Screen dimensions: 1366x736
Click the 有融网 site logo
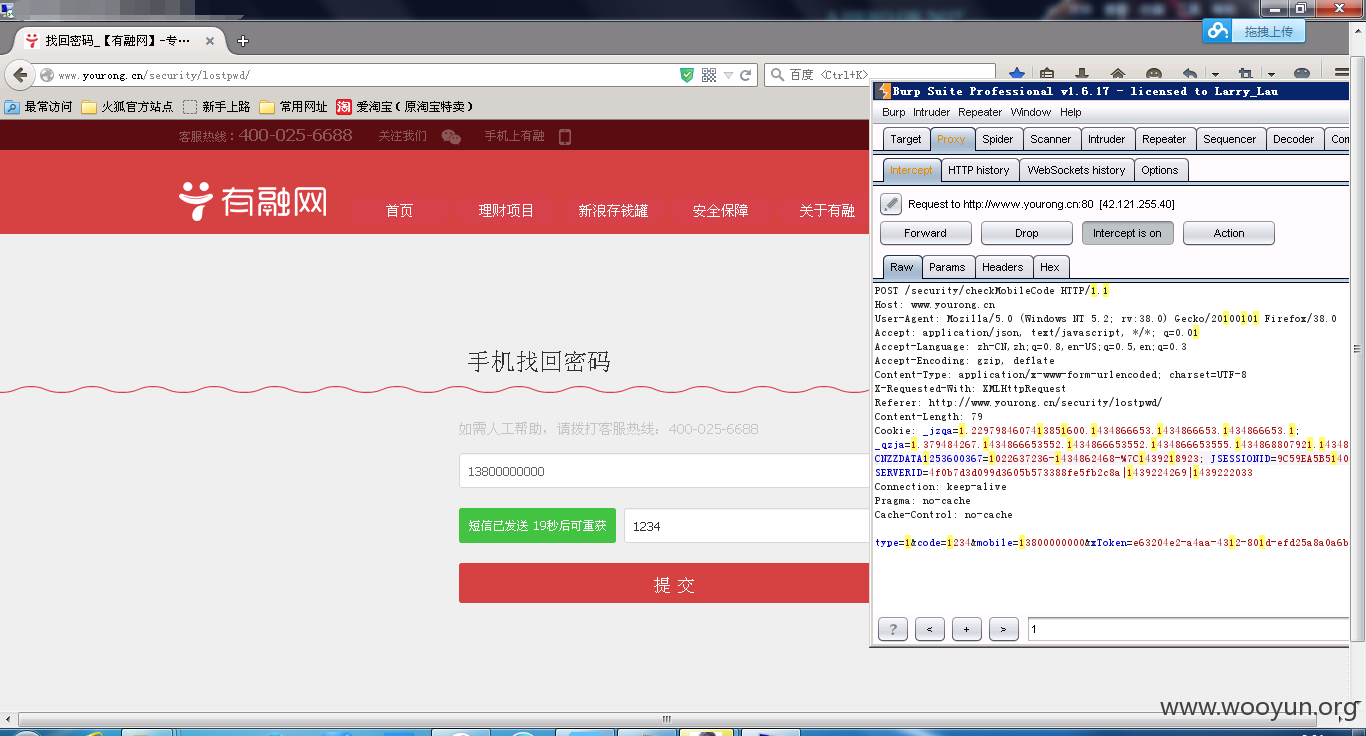[x=252, y=200]
